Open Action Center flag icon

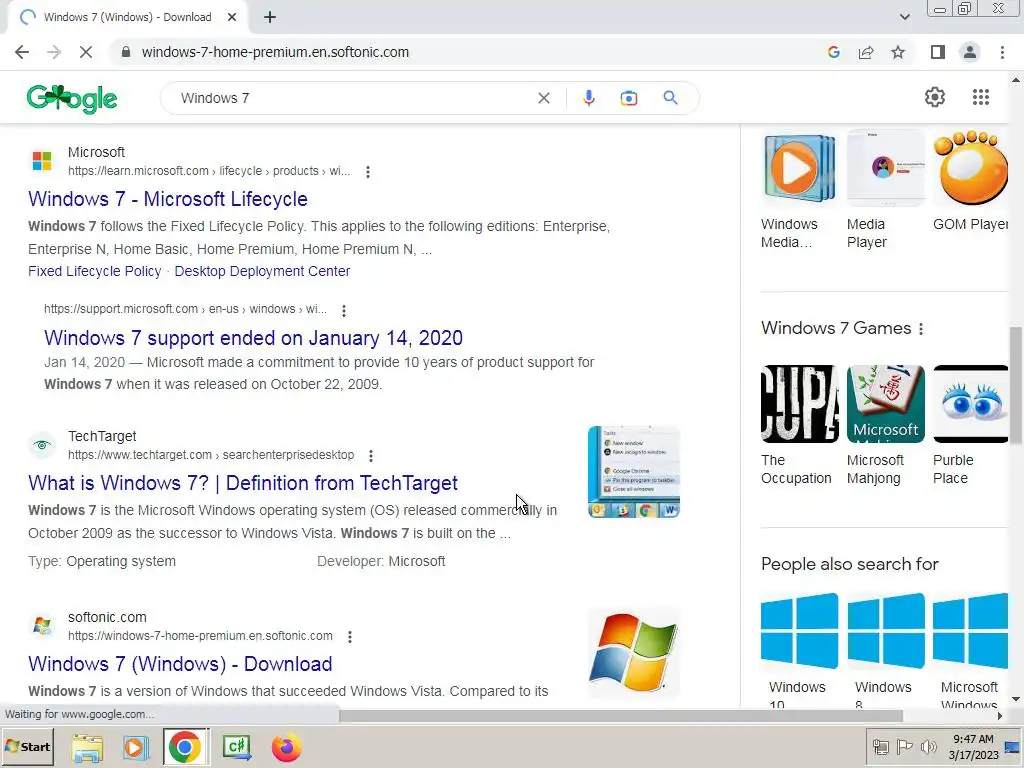(904, 747)
